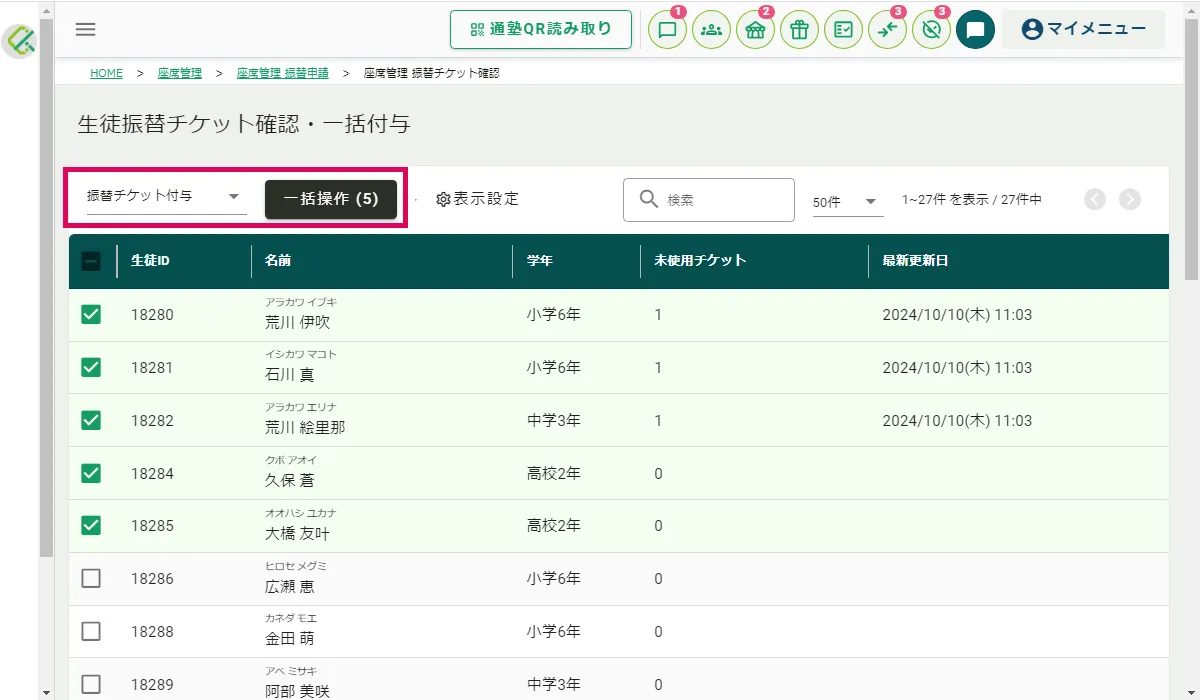This screenshot has width=1200, height=700.
Task: Open the school building icon with badge 2
Action: tap(755, 29)
